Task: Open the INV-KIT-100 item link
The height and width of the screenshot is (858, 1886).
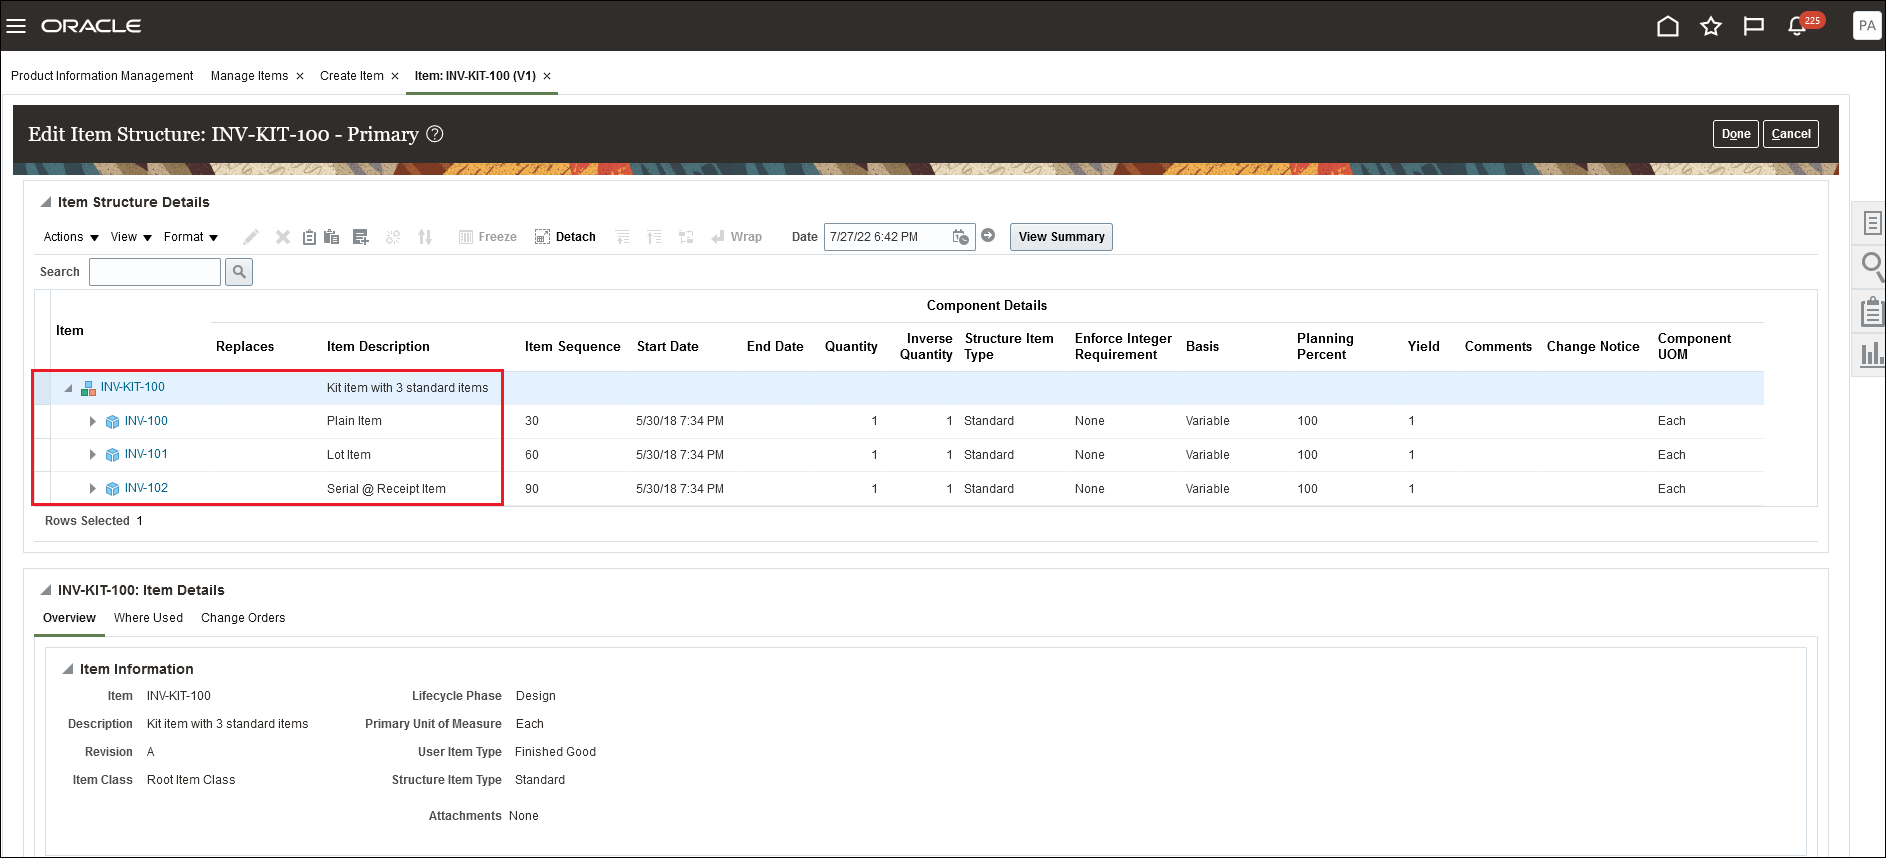Action: pyautogui.click(x=132, y=387)
